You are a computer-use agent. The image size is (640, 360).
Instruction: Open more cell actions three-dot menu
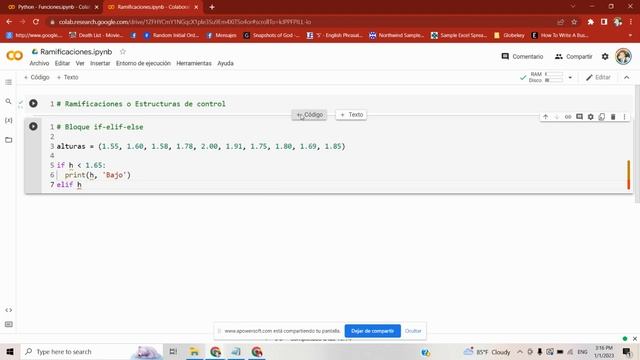click(x=624, y=117)
